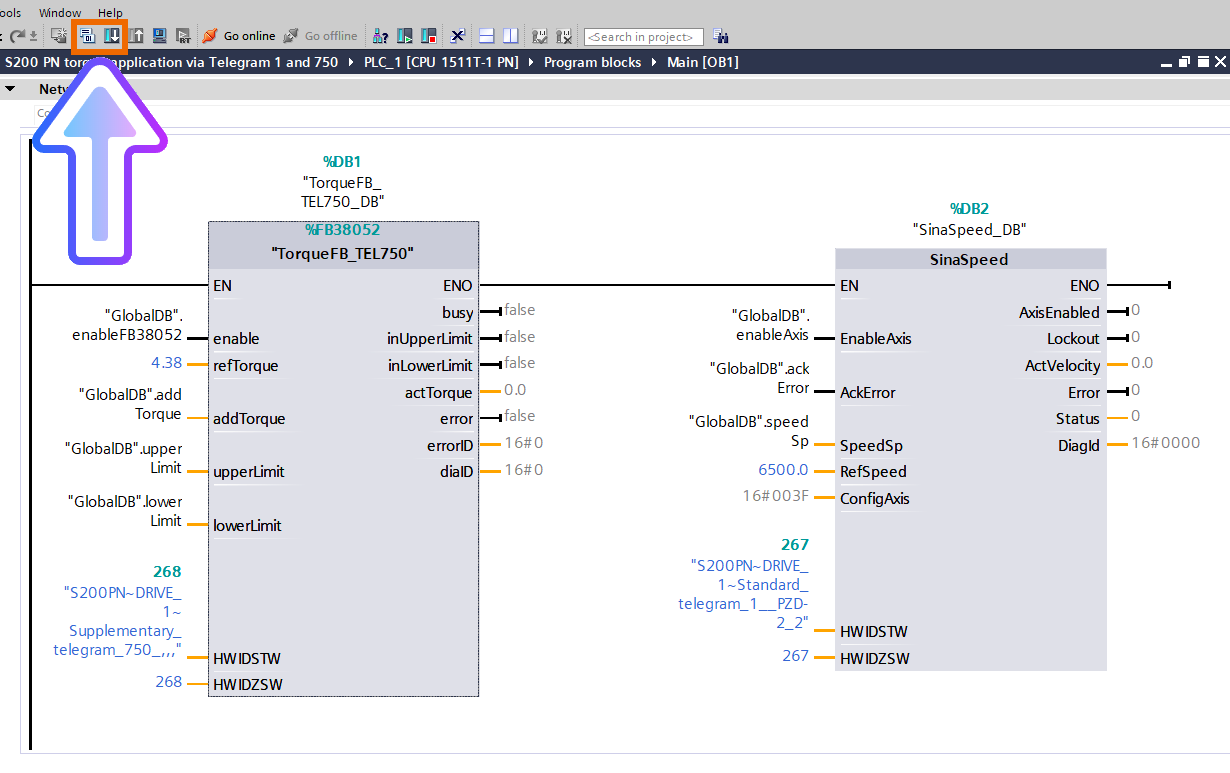
Task: Open breadcrumb arrow after Program blocks
Action: [x=652, y=61]
